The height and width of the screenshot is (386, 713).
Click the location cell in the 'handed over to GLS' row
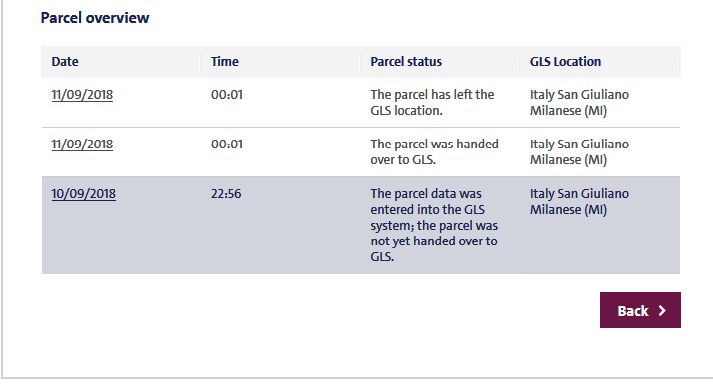pos(579,152)
